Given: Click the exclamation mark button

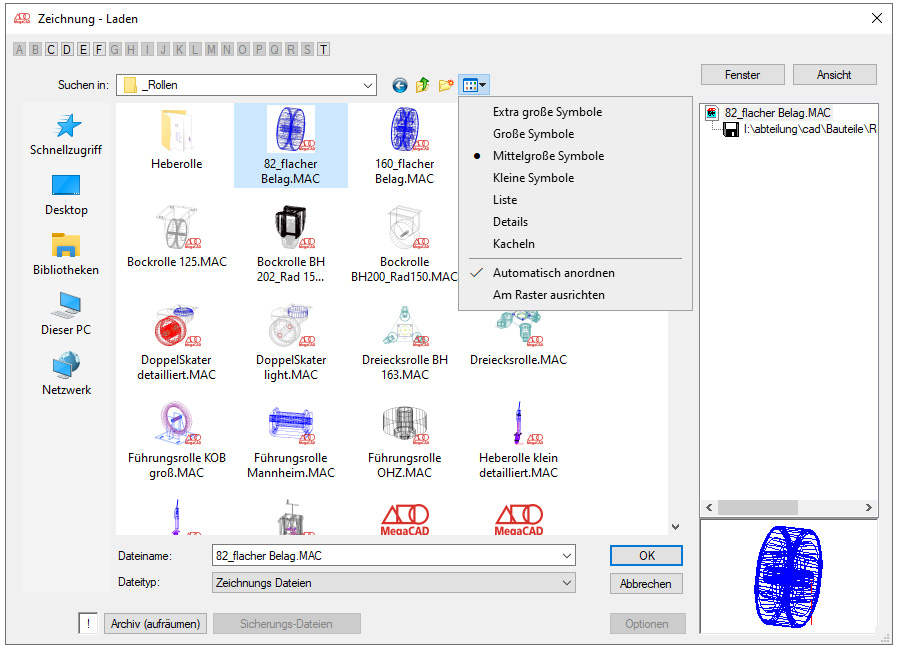Looking at the screenshot, I should pos(88,624).
